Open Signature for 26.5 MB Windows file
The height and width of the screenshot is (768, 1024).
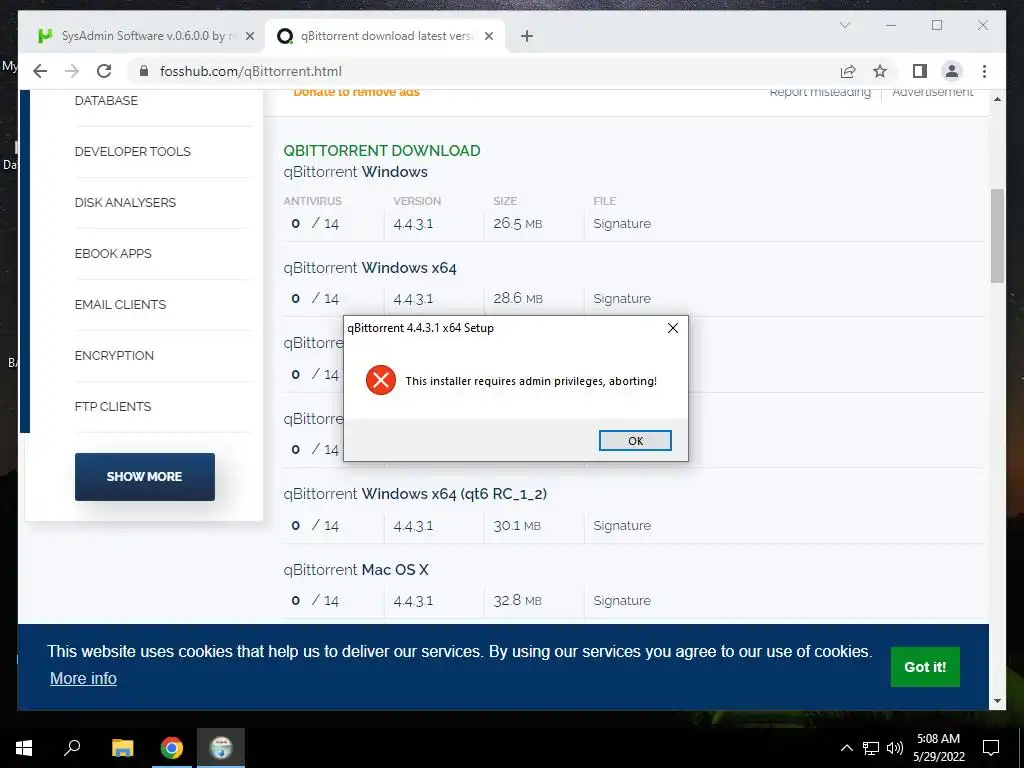click(x=622, y=223)
